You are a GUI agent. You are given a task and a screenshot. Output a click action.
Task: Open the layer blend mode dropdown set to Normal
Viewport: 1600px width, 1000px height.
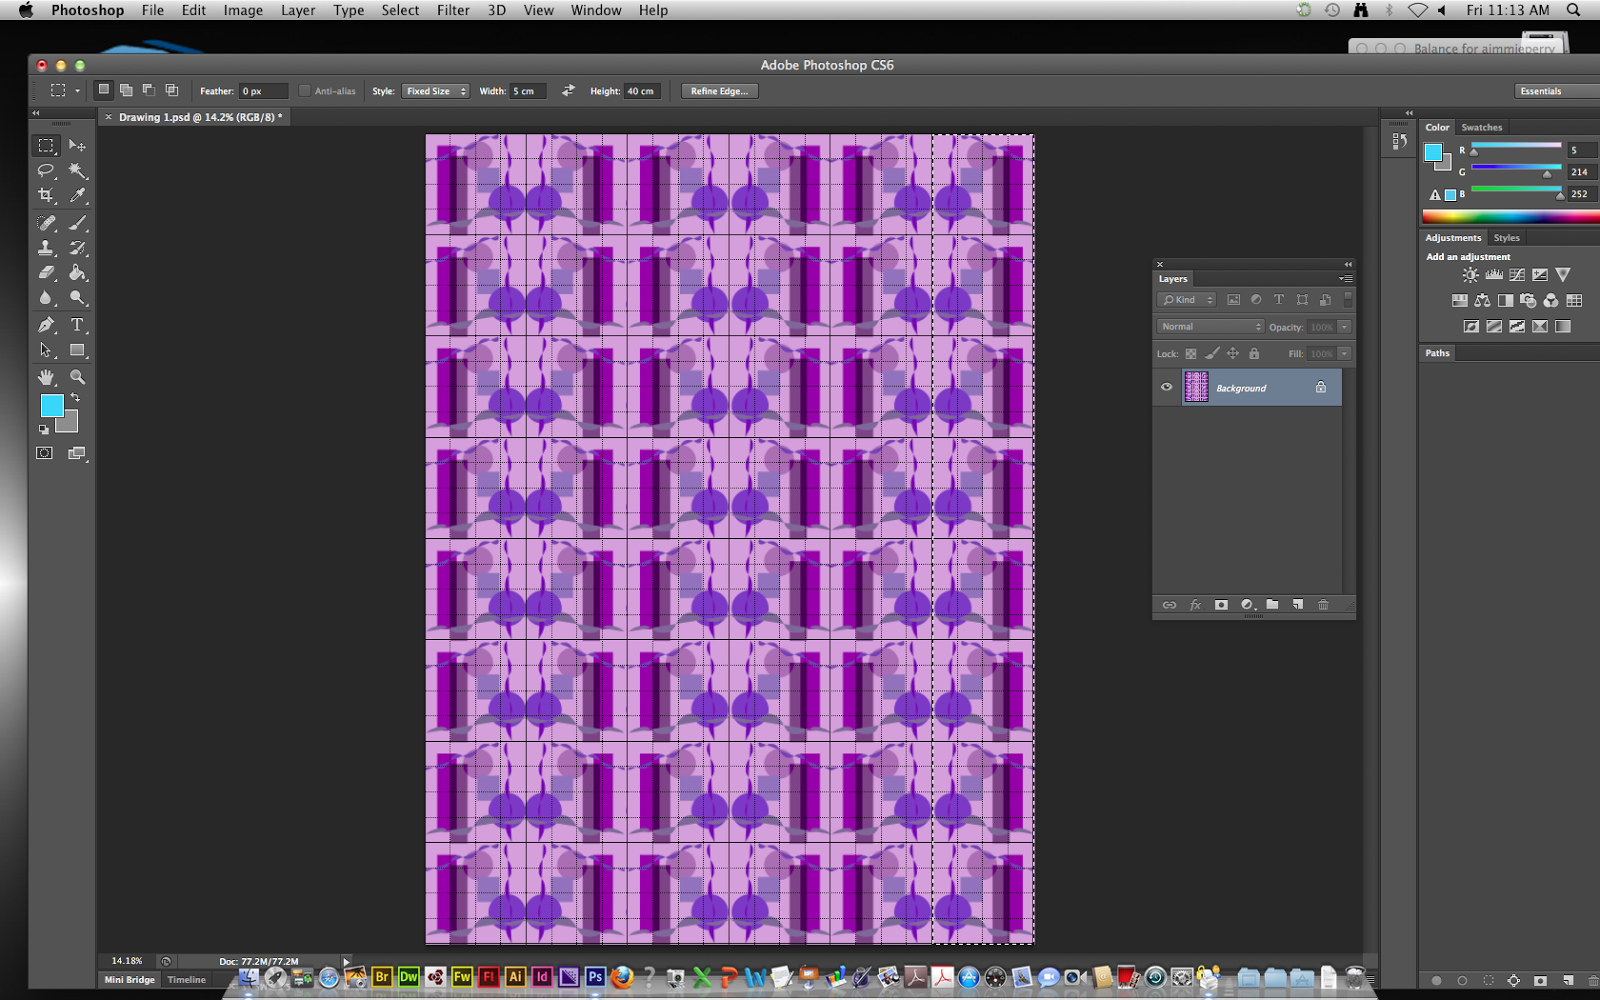tap(1209, 326)
